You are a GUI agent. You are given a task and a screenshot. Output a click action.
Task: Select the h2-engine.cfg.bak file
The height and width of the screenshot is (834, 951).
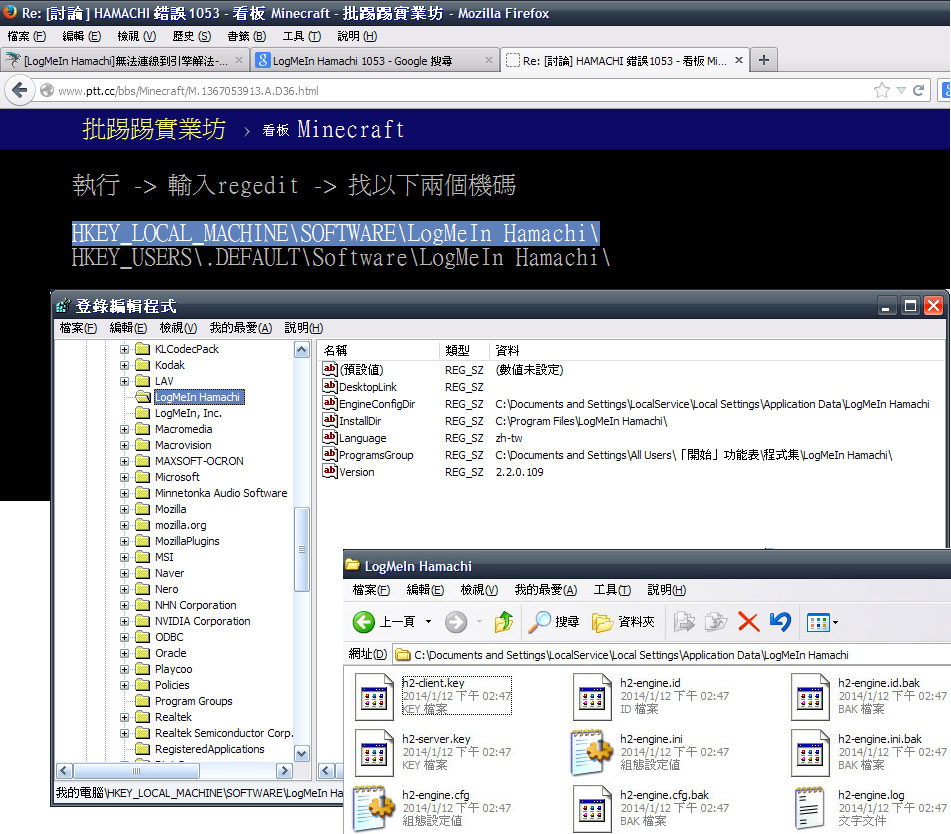(x=651, y=807)
